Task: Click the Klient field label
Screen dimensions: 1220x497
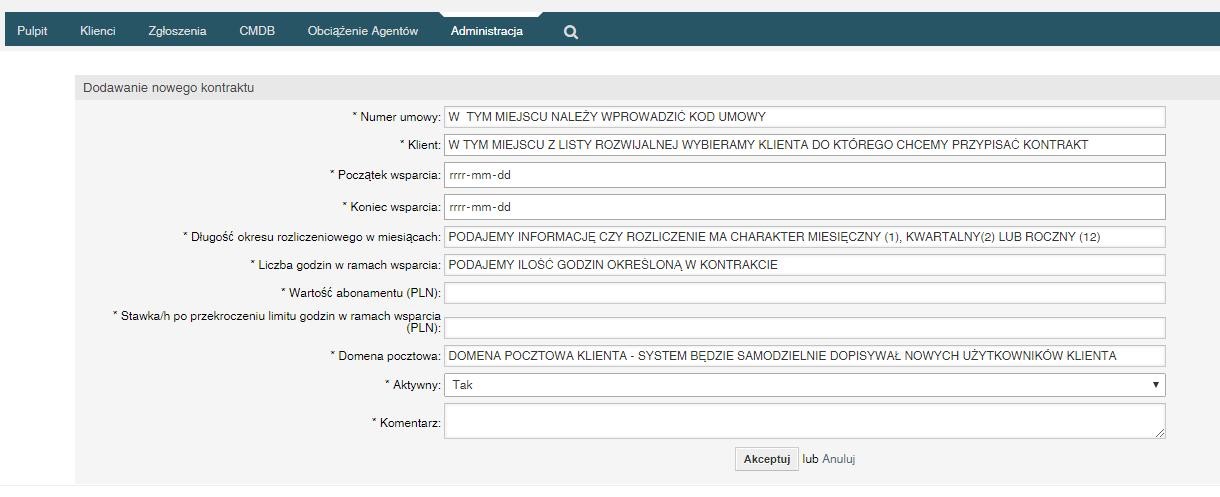Action: 420,145
